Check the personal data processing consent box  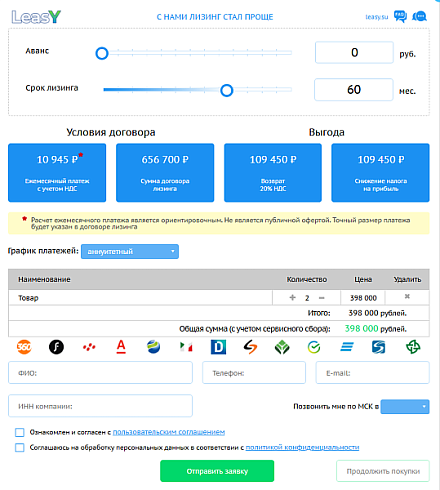tap(20, 447)
